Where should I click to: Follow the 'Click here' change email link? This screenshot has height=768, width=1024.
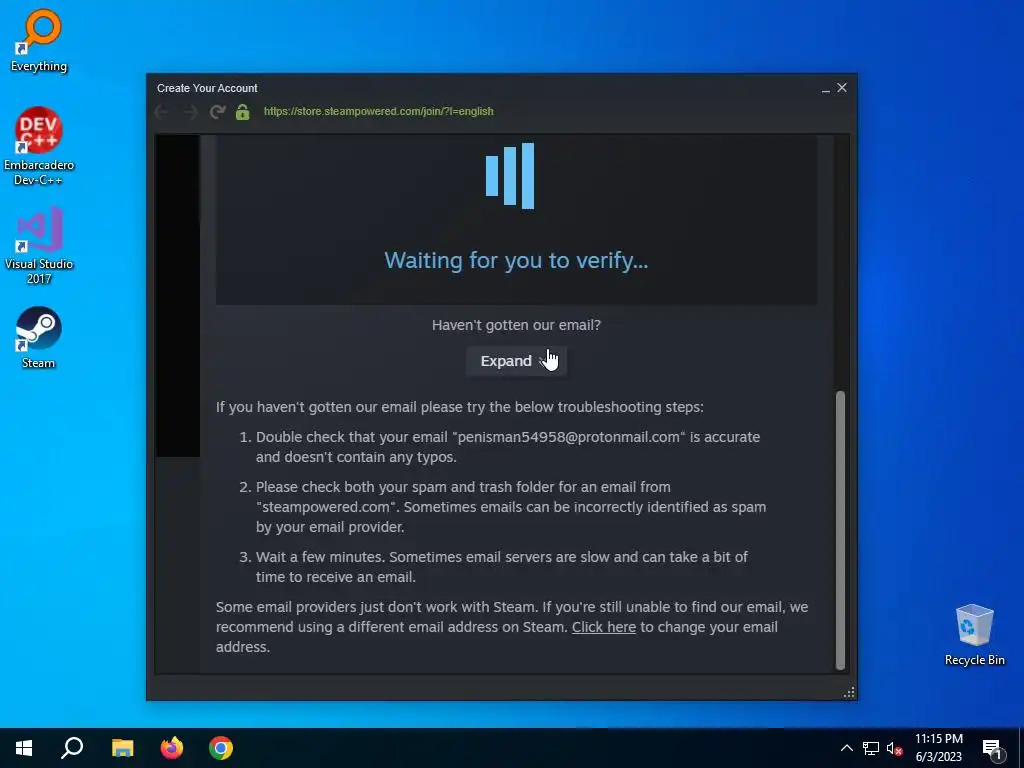pos(603,627)
